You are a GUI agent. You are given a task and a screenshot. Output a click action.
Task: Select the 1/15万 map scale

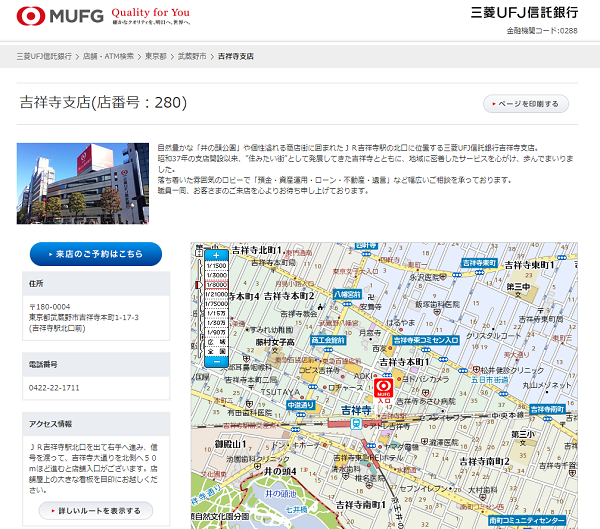[217, 313]
